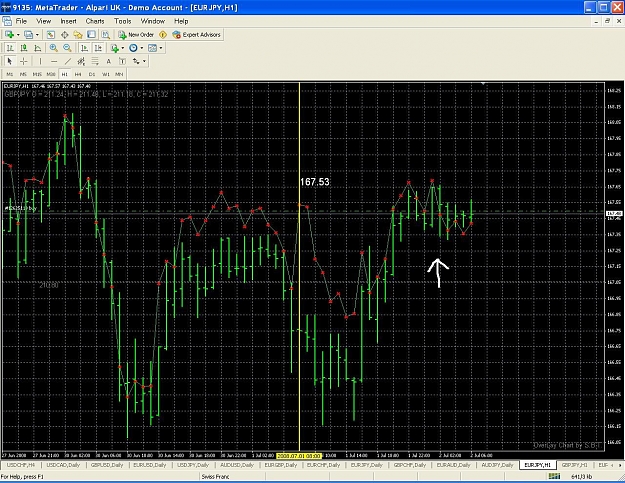Switch to candlestick chart display

pyautogui.click(x=24, y=48)
